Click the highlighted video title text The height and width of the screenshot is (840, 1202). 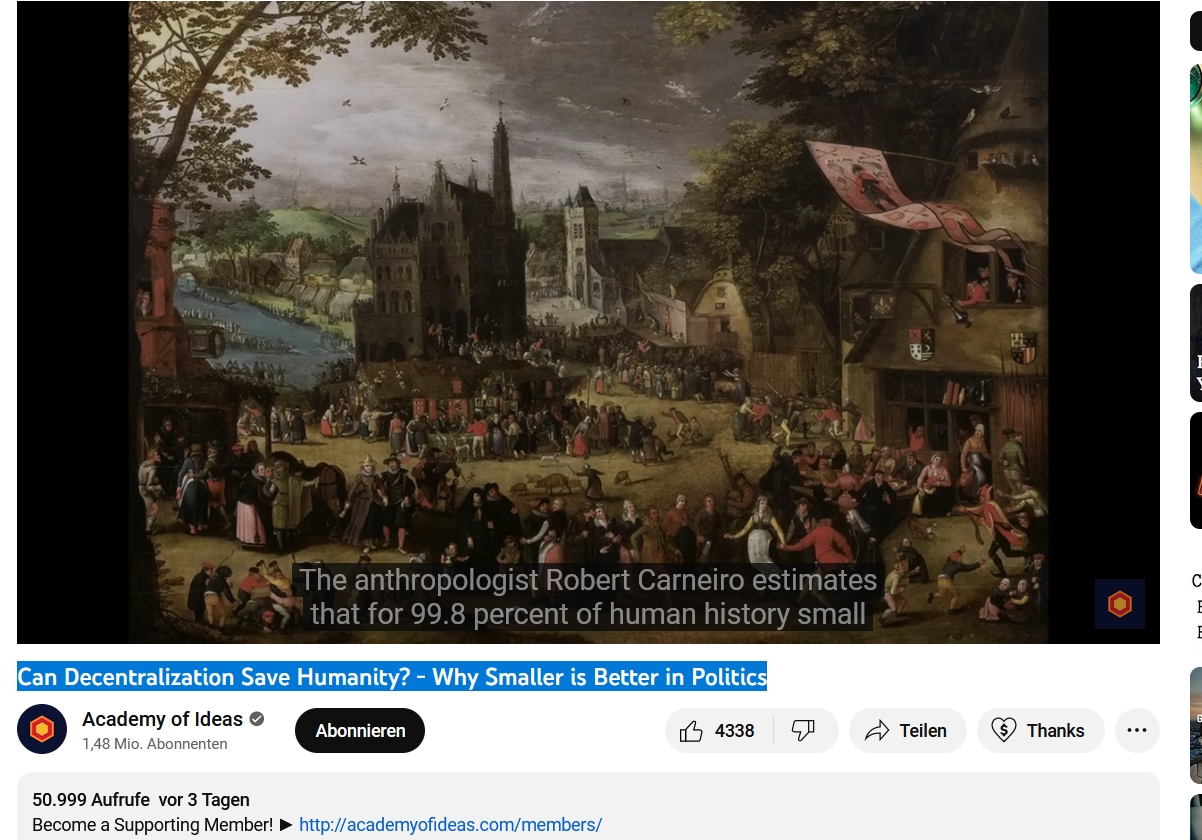pyautogui.click(x=392, y=677)
